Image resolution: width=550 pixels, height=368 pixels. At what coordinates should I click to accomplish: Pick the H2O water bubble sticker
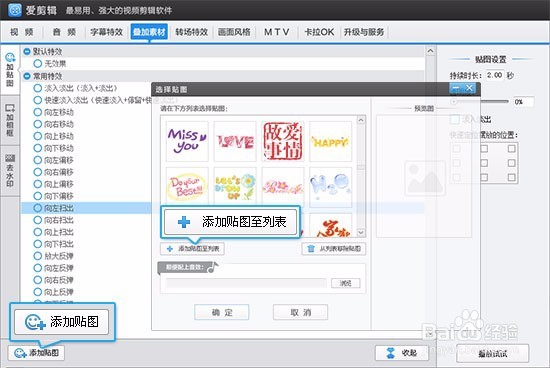(330, 187)
